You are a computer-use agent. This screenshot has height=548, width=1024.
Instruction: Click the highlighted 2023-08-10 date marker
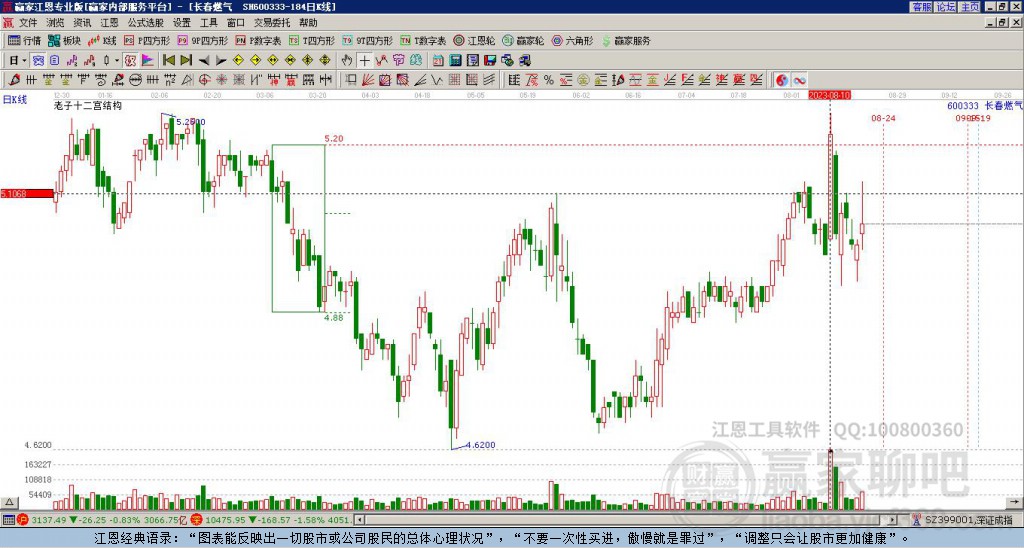point(829,95)
